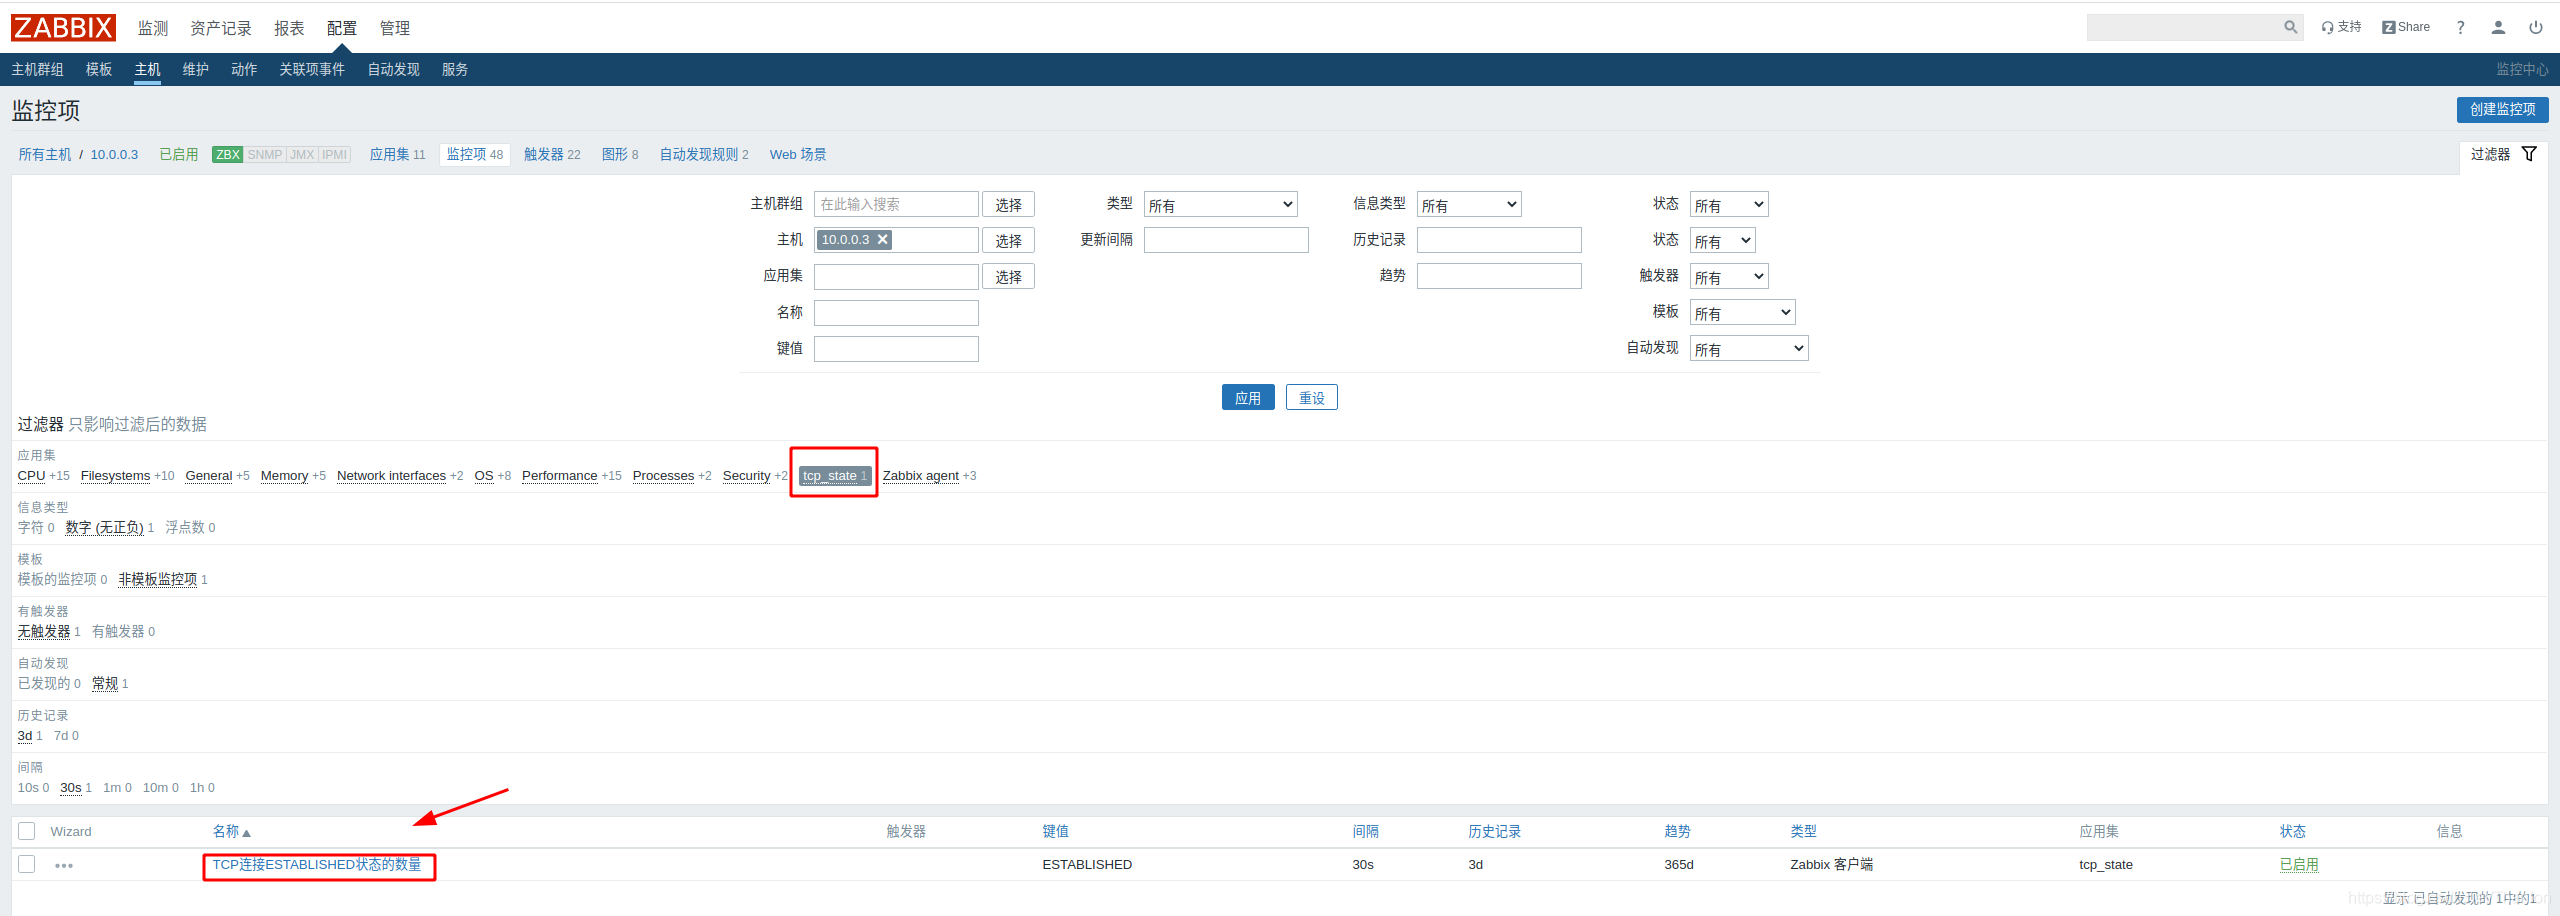The height and width of the screenshot is (916, 2560).
Task: Focus the 更新间隔 input field
Action: [1226, 241]
